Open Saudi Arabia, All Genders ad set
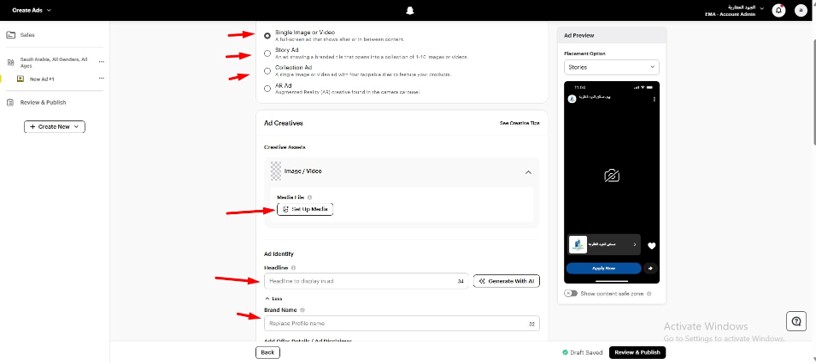This screenshot has width=816, height=363. coord(53,62)
